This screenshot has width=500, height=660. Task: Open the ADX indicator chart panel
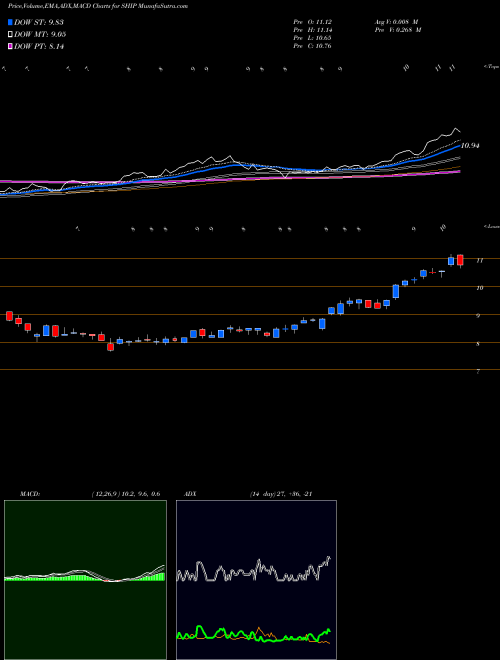click(256, 580)
